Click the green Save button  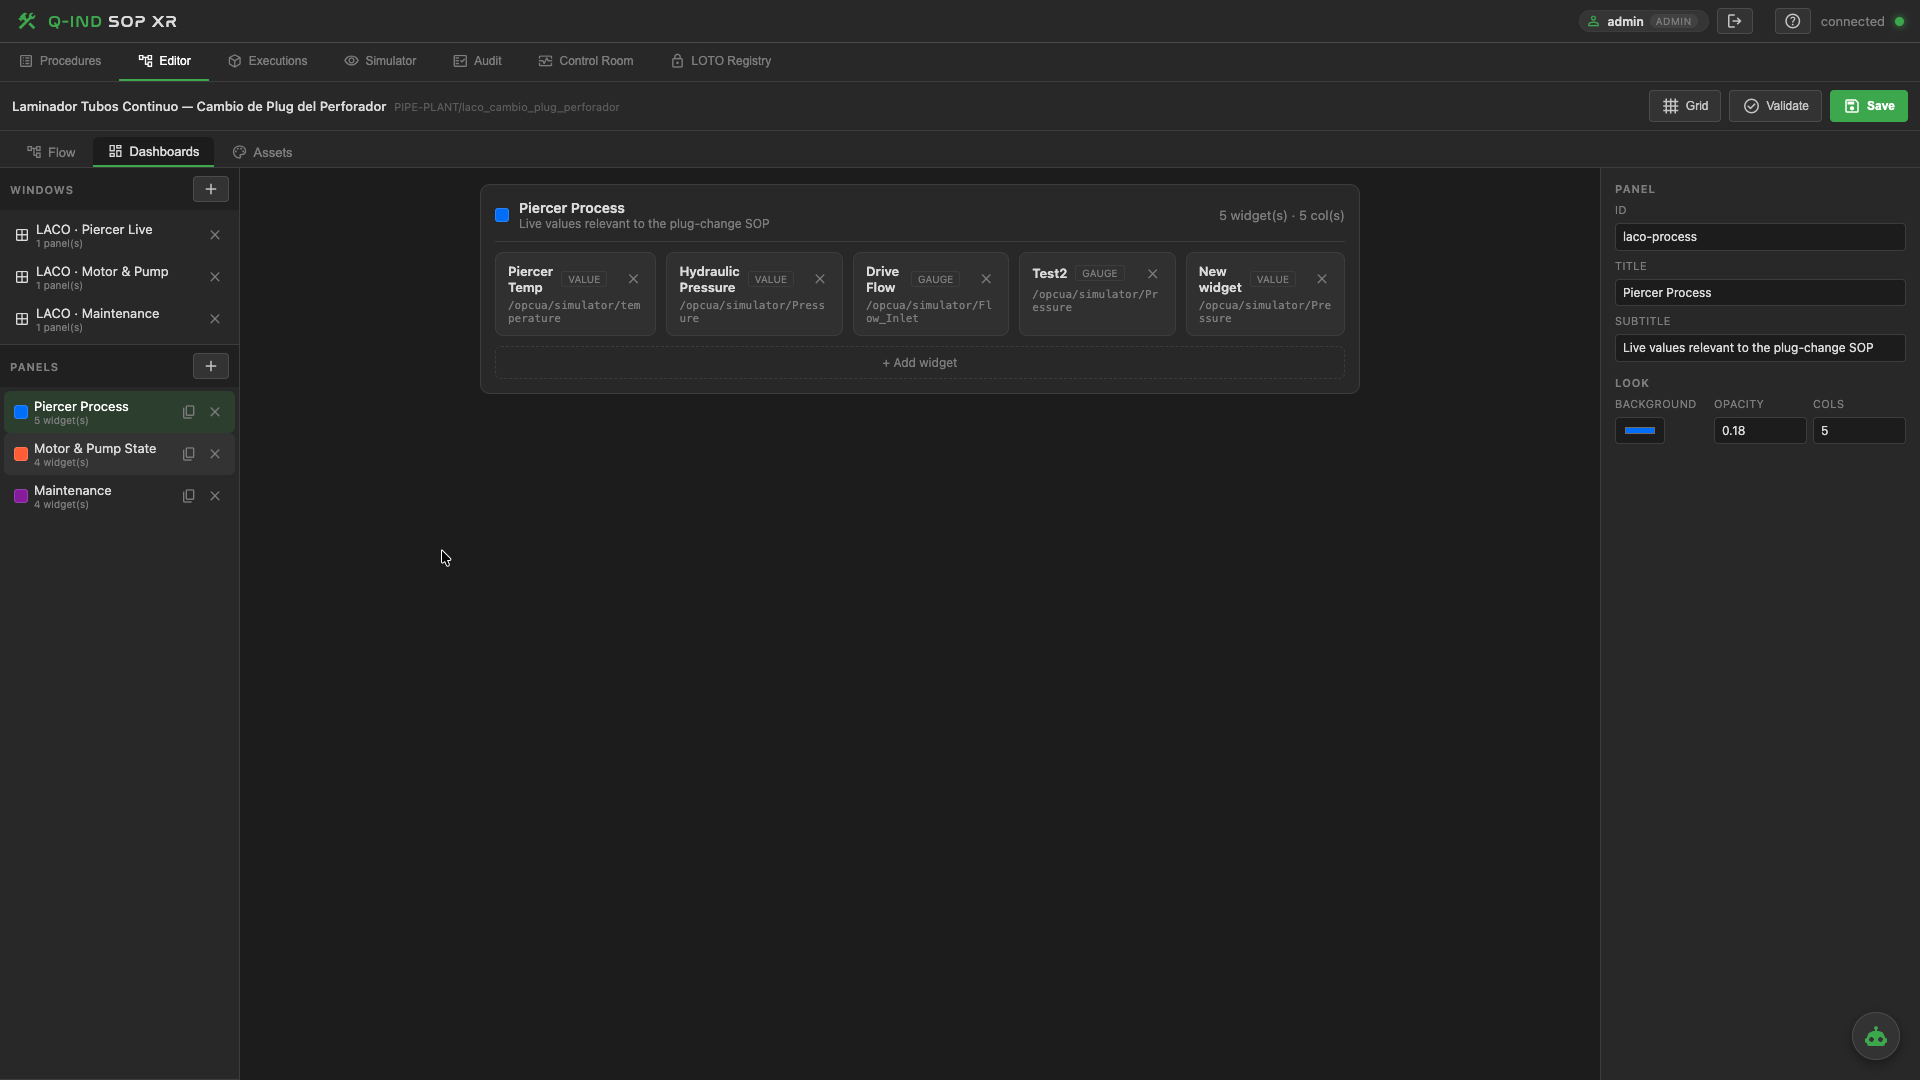(x=1869, y=106)
